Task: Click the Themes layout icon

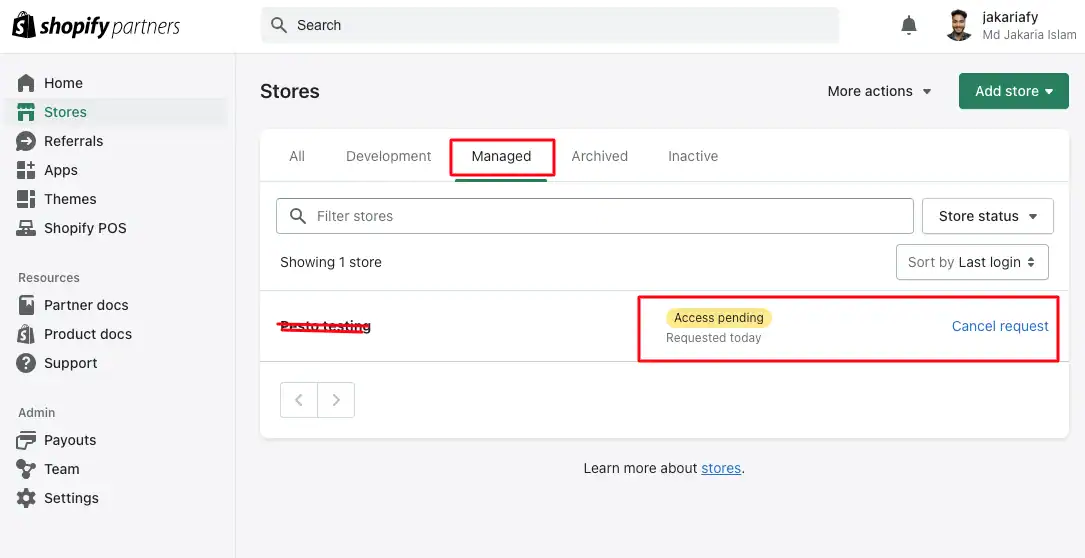Action: click(x=26, y=199)
